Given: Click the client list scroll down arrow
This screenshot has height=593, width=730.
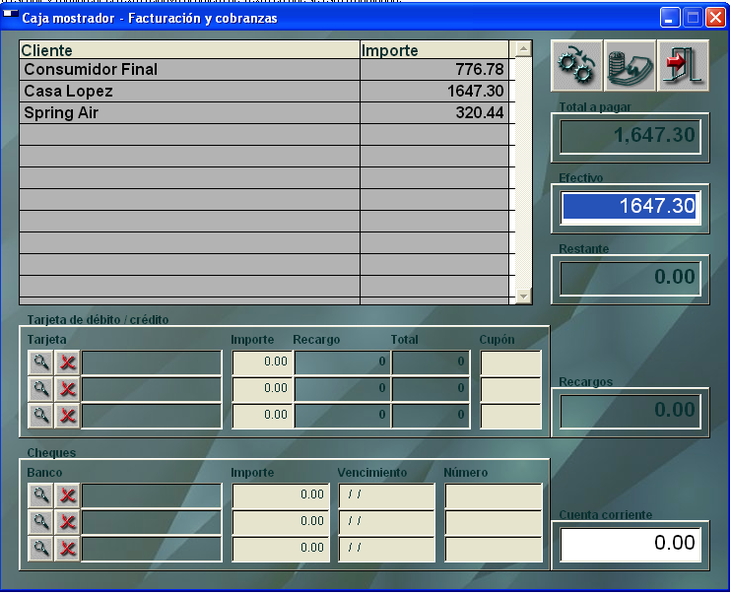Looking at the screenshot, I should click(x=523, y=296).
